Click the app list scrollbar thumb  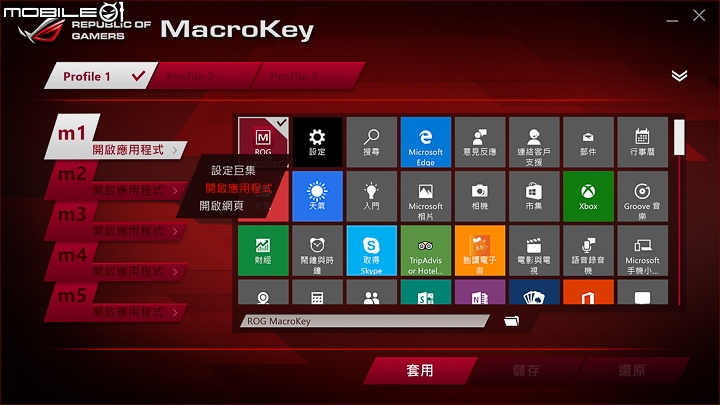pyautogui.click(x=679, y=137)
